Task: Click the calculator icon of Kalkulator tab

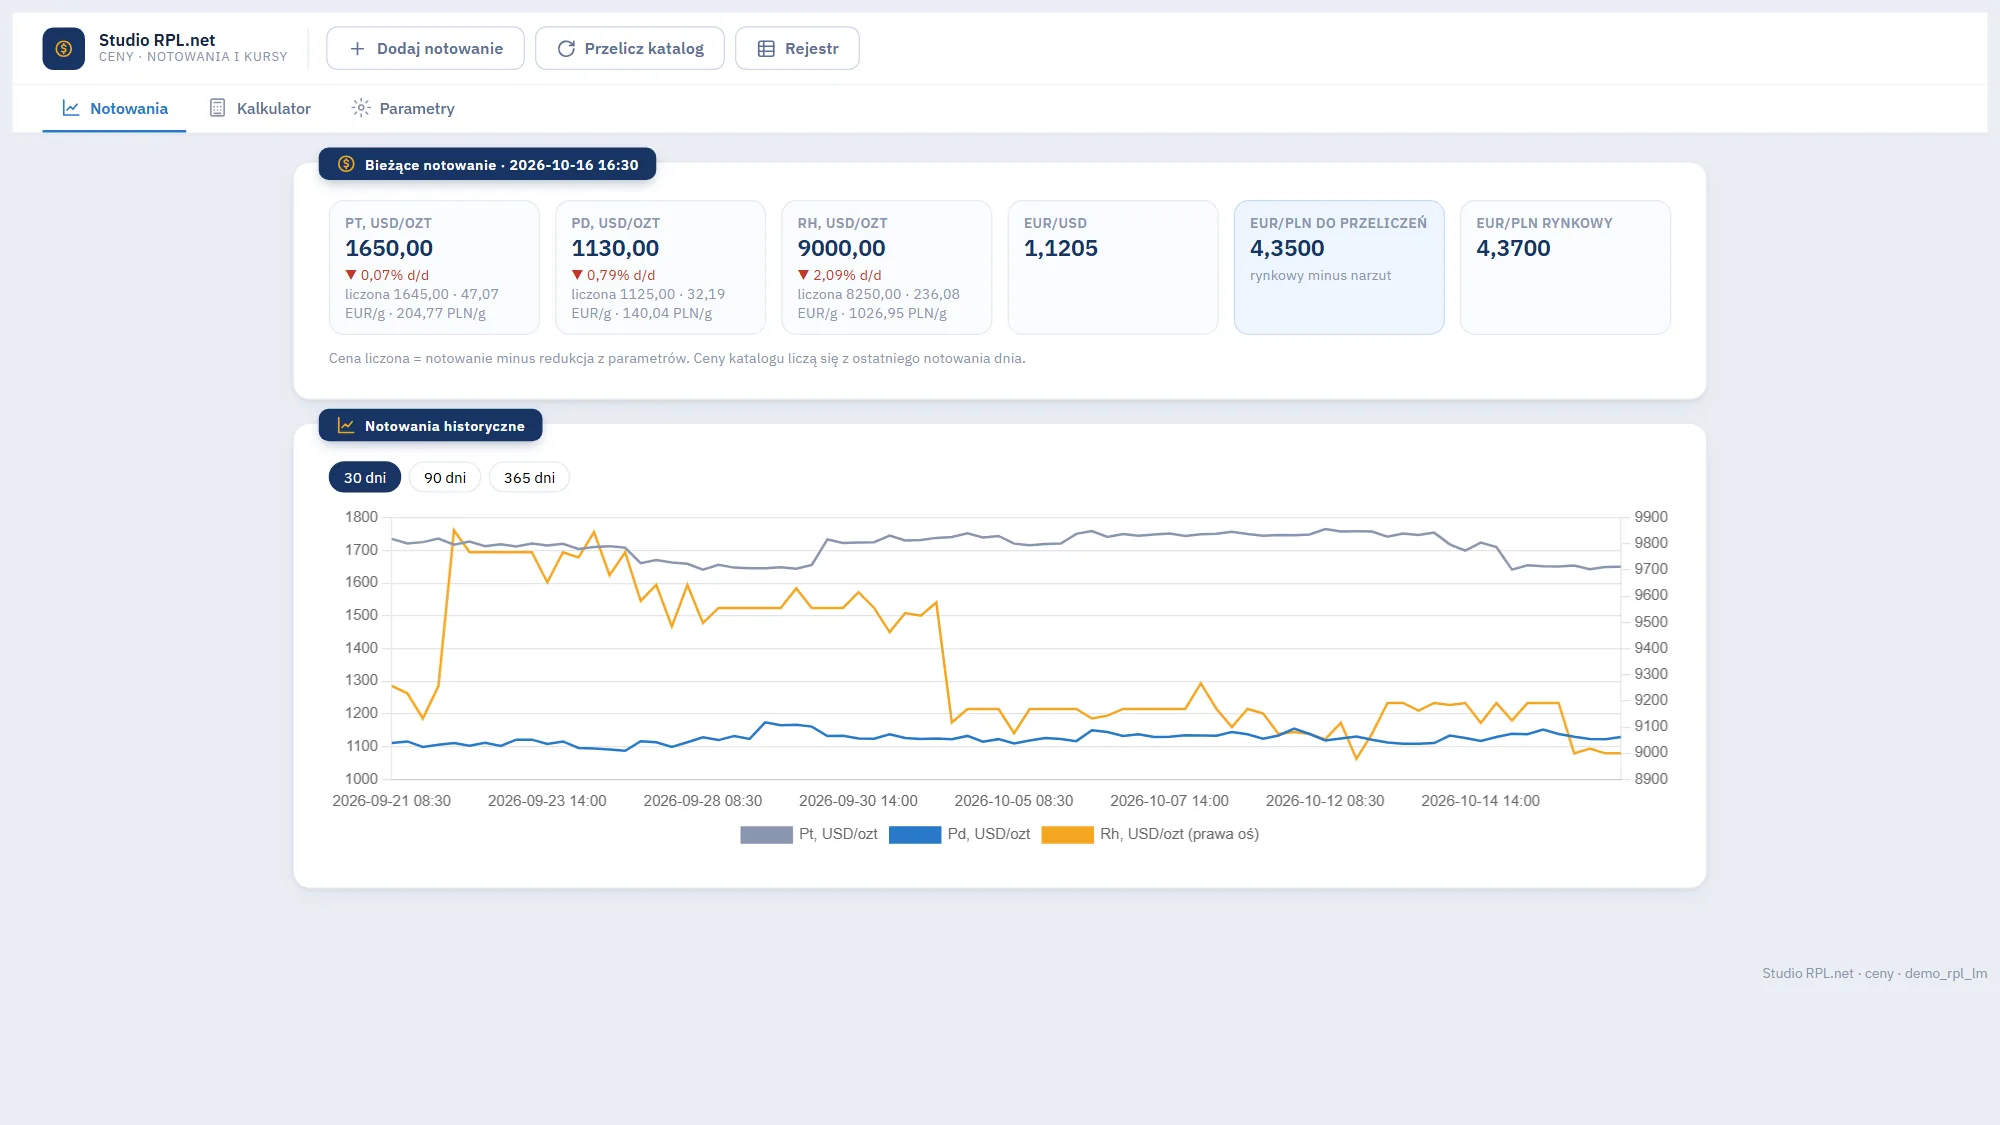Action: [x=217, y=108]
